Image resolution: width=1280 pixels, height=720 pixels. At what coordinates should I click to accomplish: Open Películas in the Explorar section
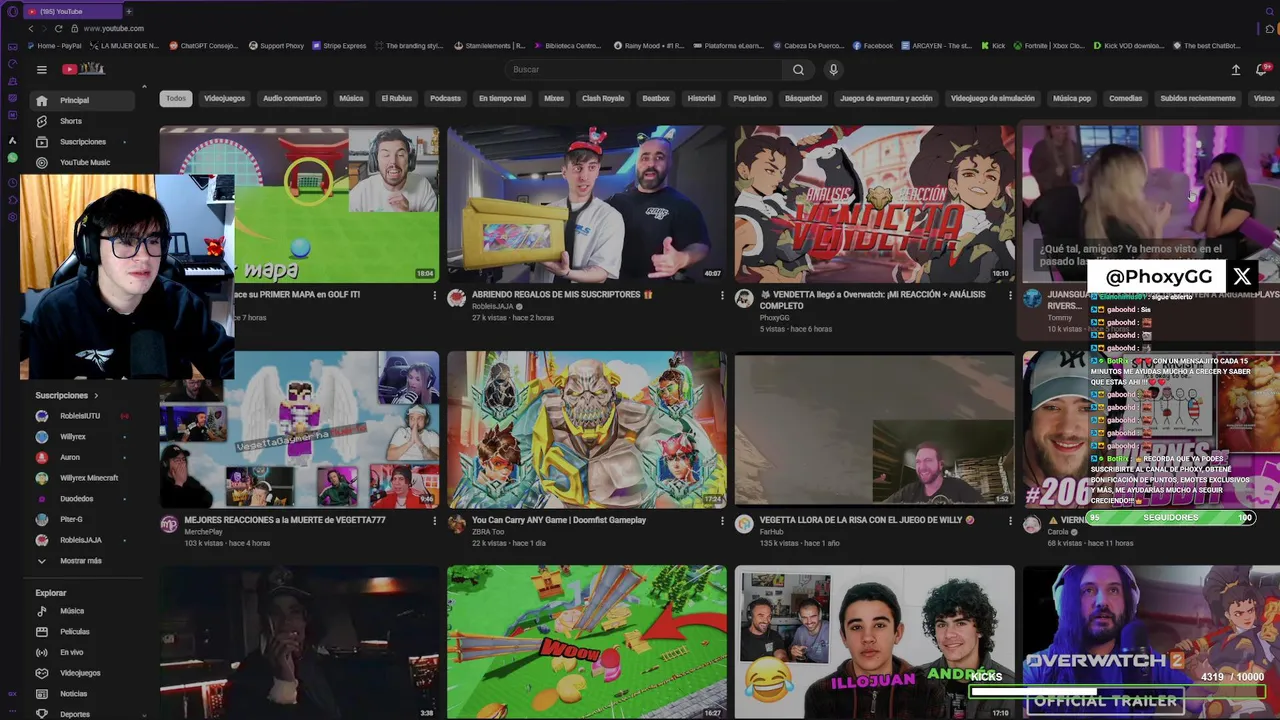pos(74,632)
